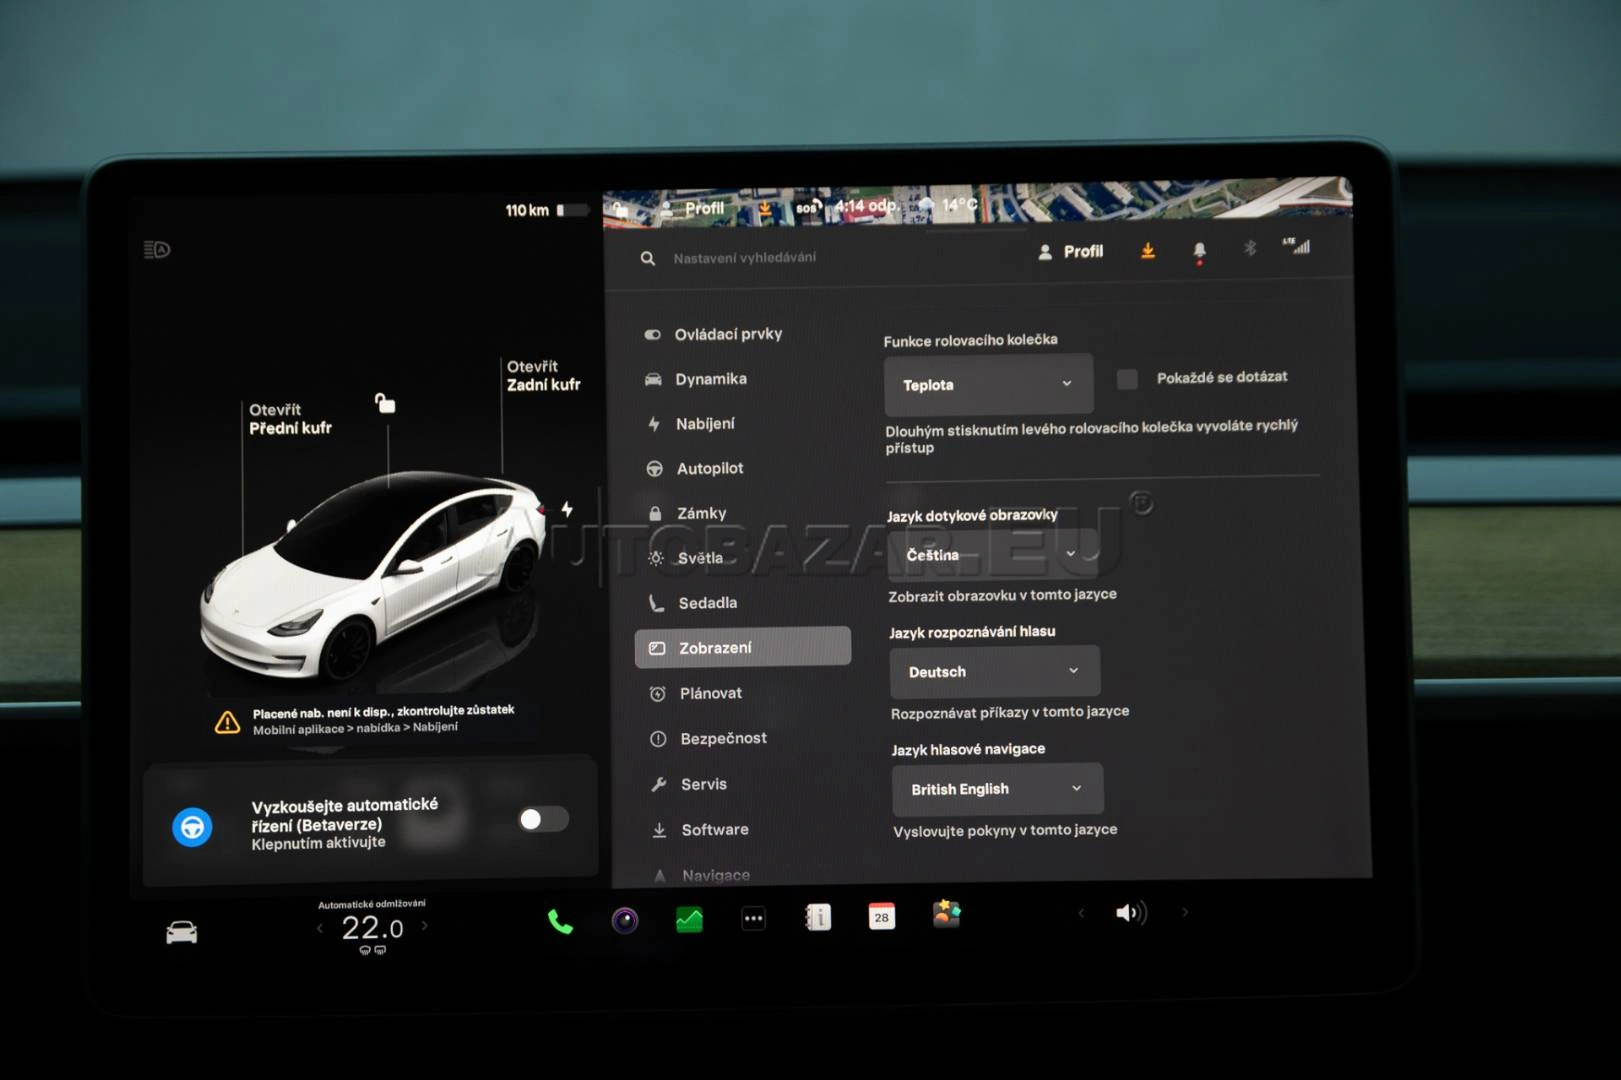Tap Profil in the map status bar
Image resolution: width=1621 pixels, height=1080 pixels.
click(x=693, y=209)
